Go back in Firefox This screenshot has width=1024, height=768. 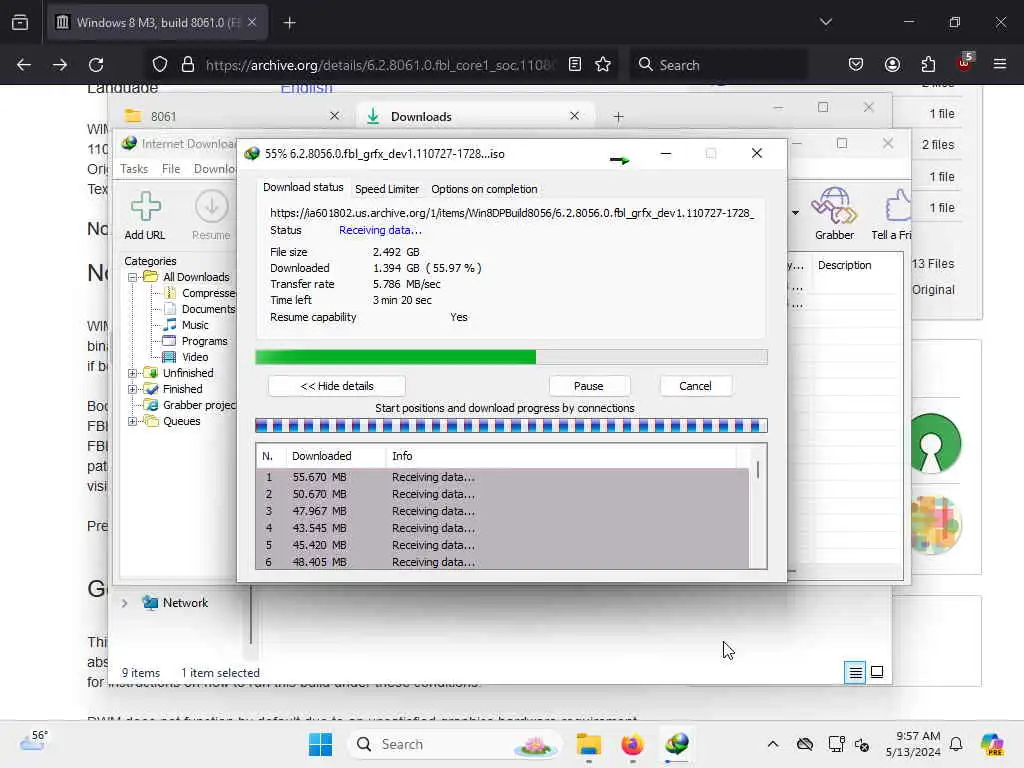pos(24,65)
